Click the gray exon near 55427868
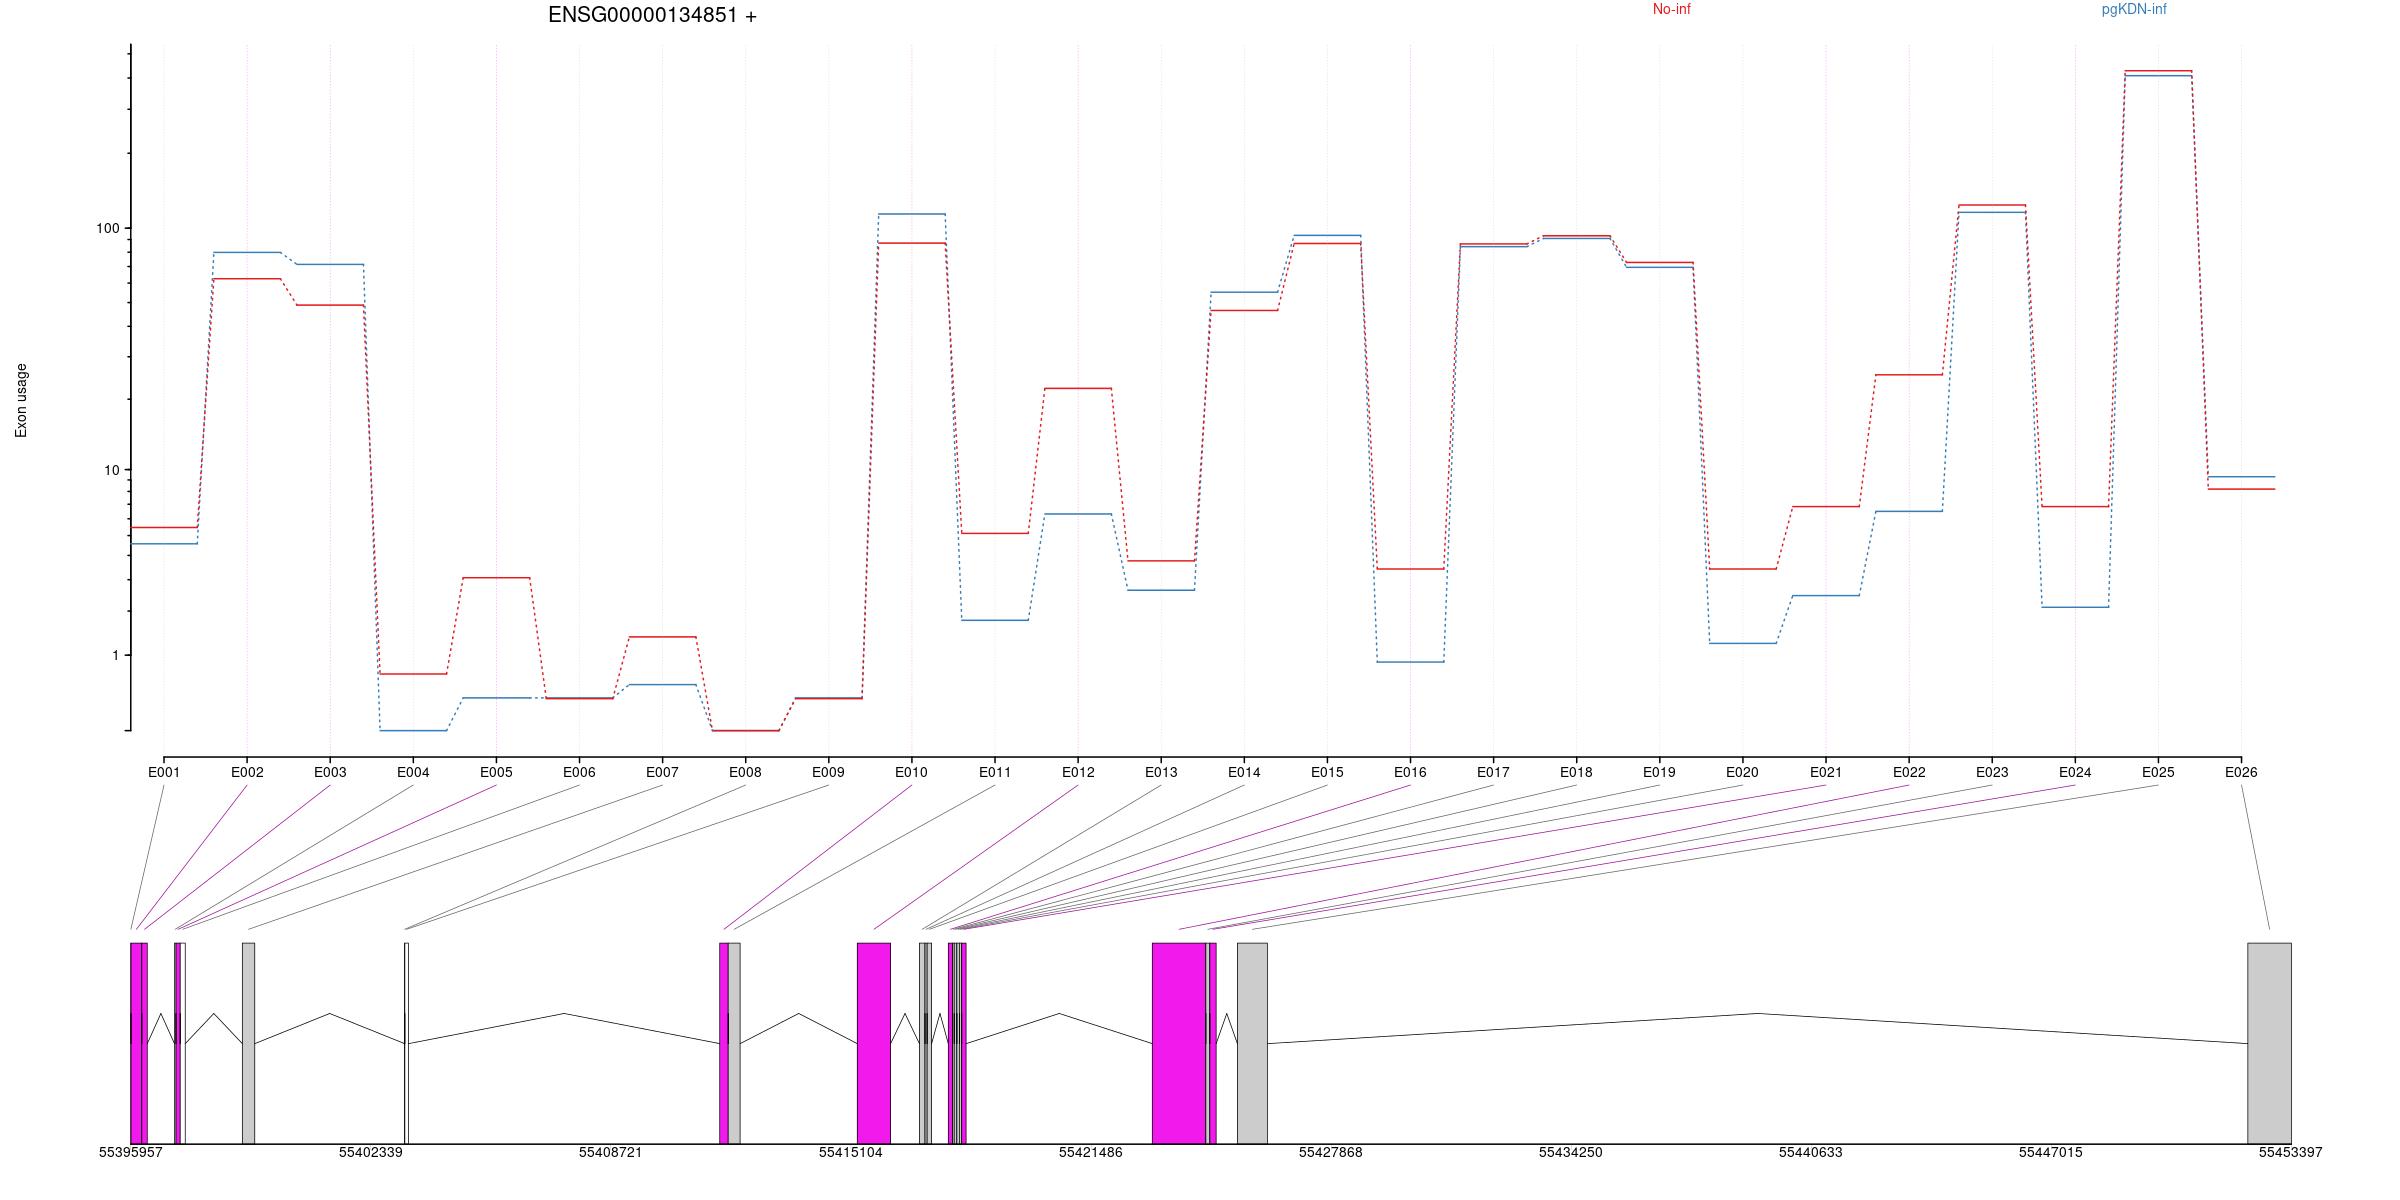Image resolution: width=2400 pixels, height=1200 pixels. 1252,1042
